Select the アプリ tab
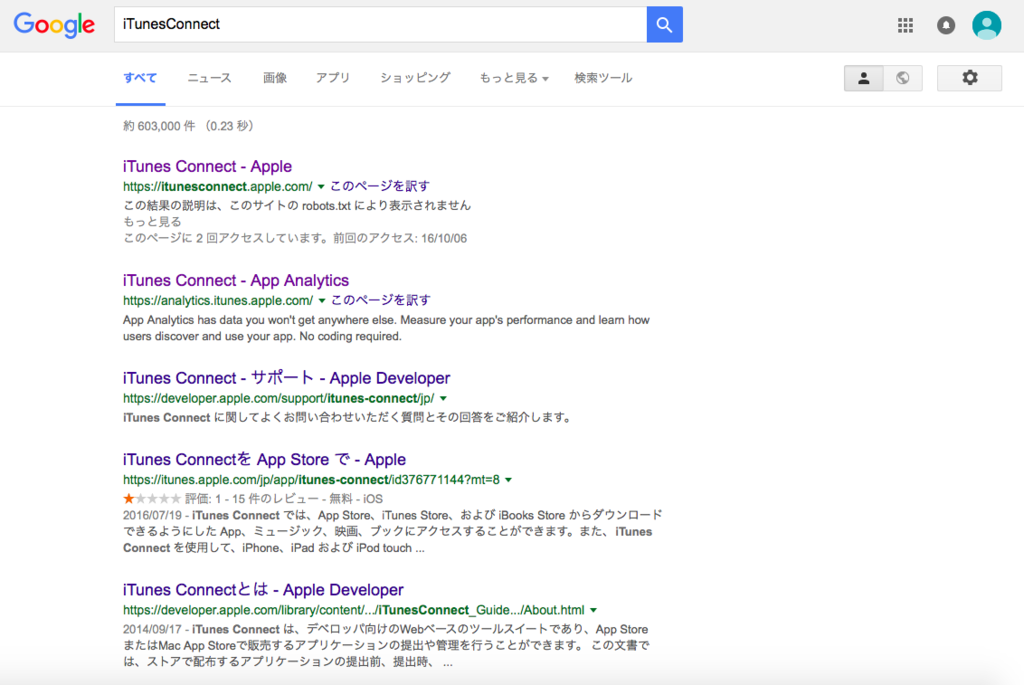 tap(333, 78)
